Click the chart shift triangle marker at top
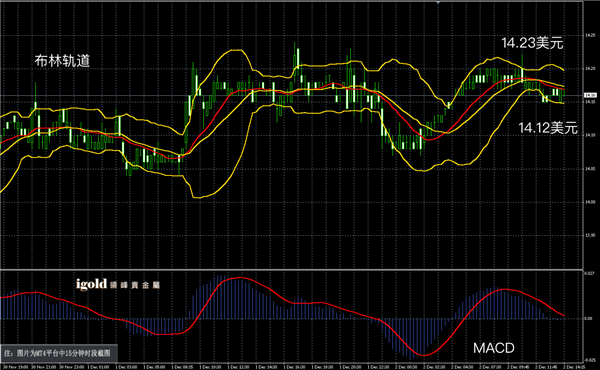 (438, 2)
